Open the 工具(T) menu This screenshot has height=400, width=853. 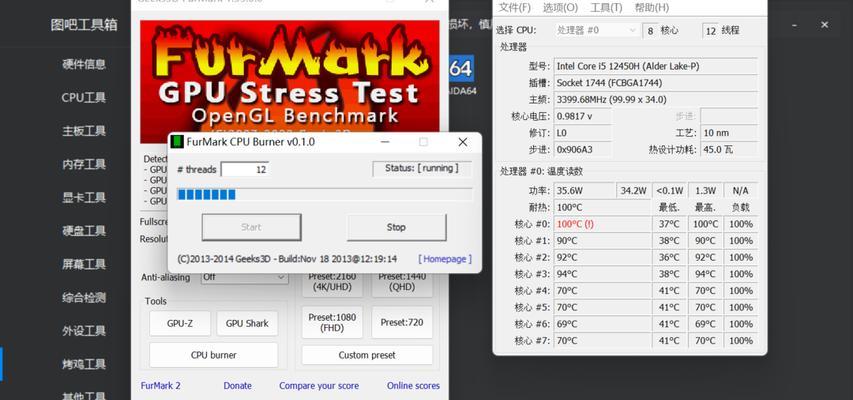point(606,8)
